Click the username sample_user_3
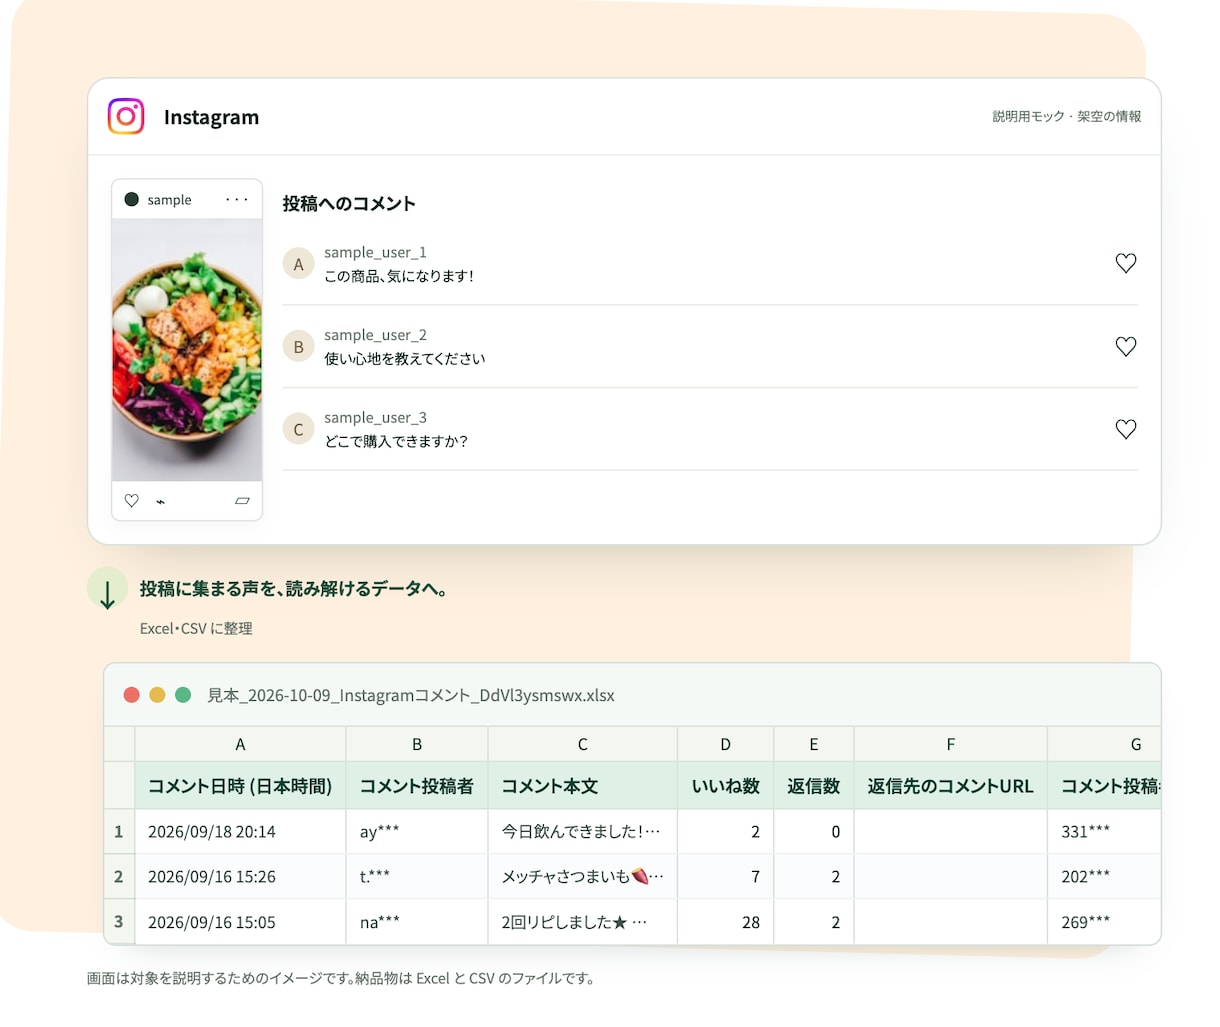Image resolution: width=1220 pixels, height=1027 pixels. (x=375, y=417)
